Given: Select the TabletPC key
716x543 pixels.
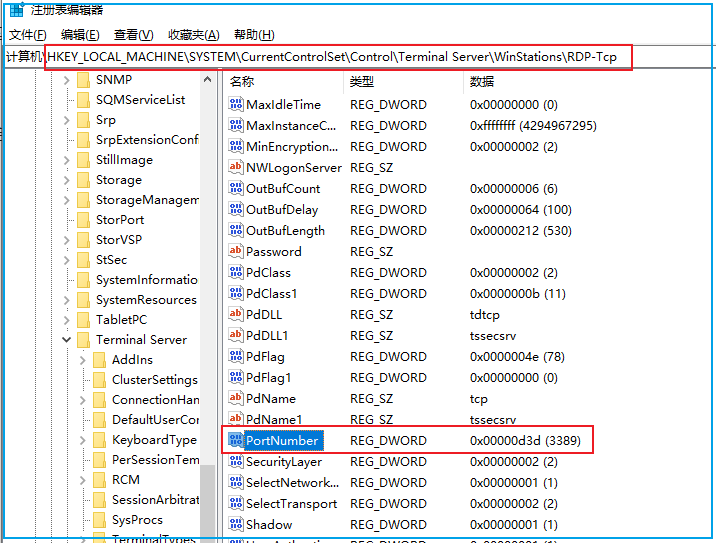Looking at the screenshot, I should pyautogui.click(x=121, y=320).
